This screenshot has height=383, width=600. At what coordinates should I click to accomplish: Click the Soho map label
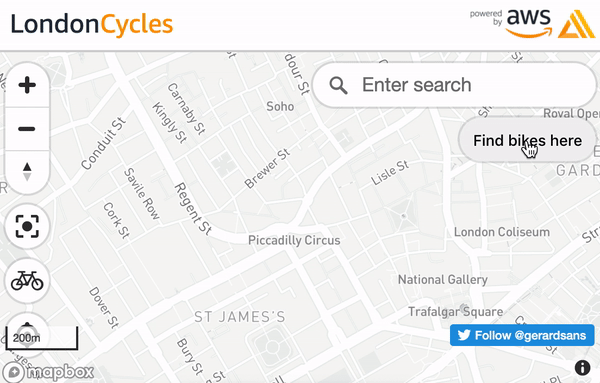(x=280, y=106)
